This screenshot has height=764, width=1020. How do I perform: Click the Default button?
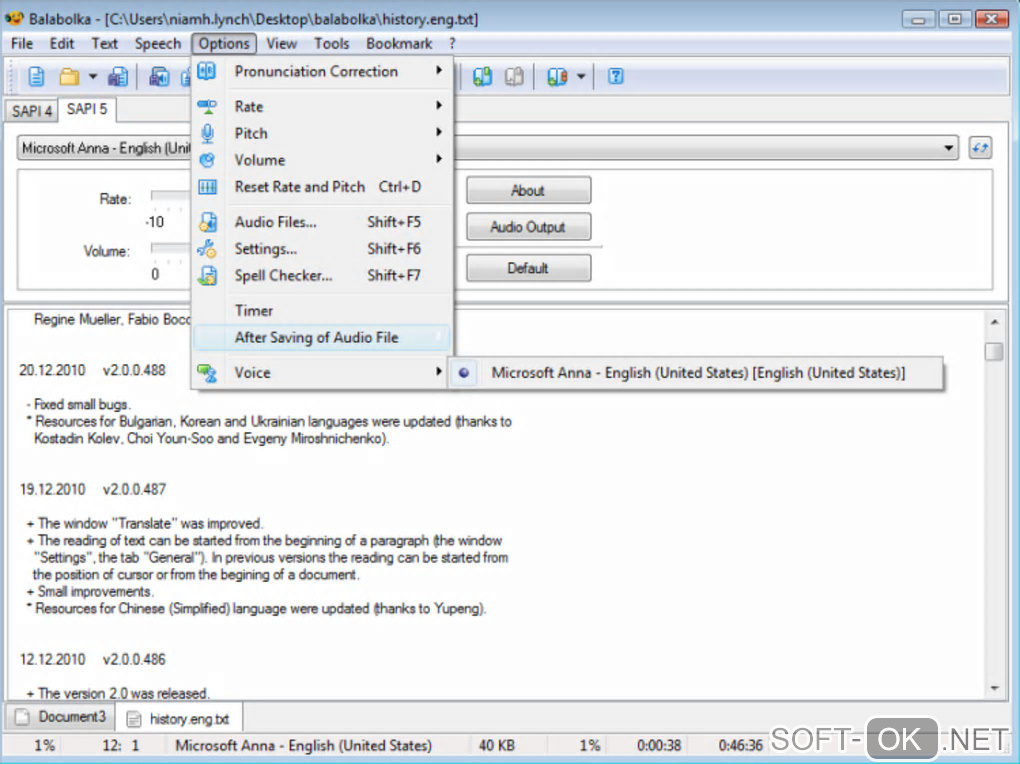point(528,268)
